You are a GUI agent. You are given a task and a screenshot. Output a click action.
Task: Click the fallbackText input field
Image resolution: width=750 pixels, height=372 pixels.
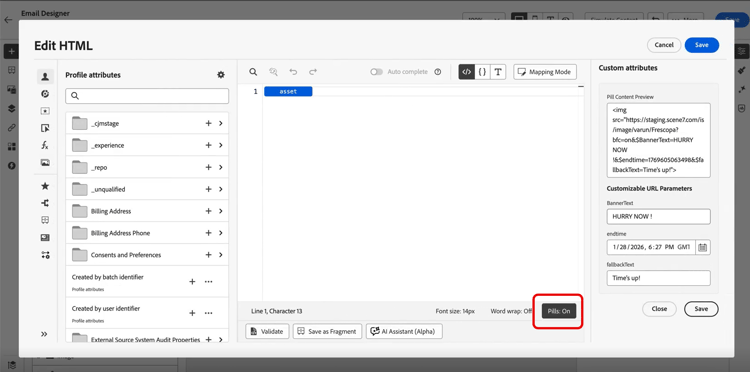[x=658, y=278]
